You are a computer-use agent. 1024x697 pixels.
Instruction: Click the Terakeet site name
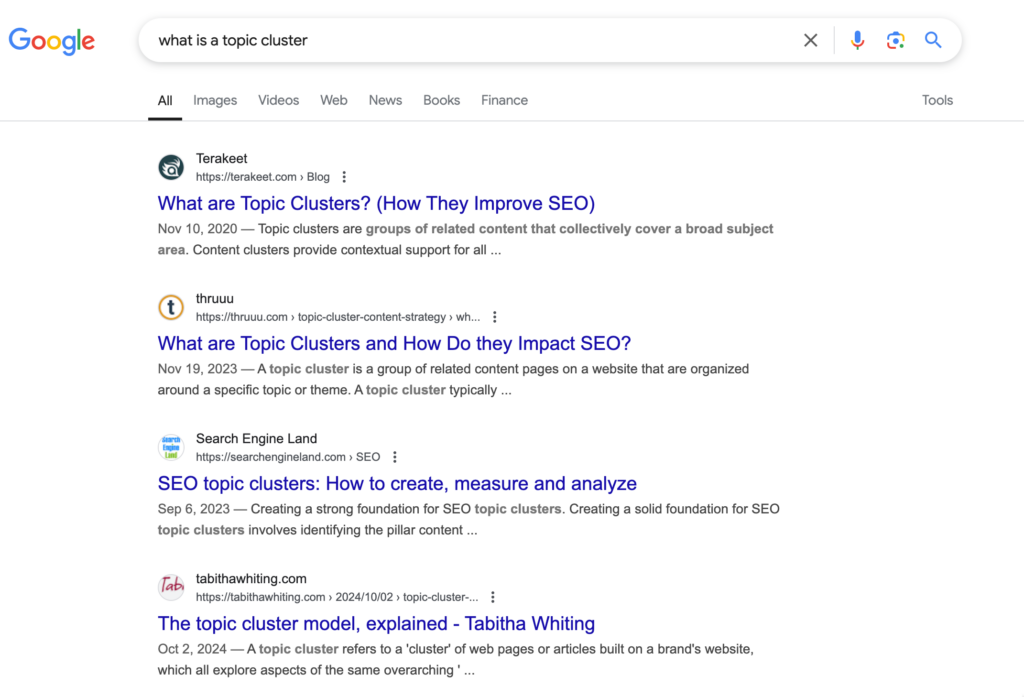(x=221, y=159)
